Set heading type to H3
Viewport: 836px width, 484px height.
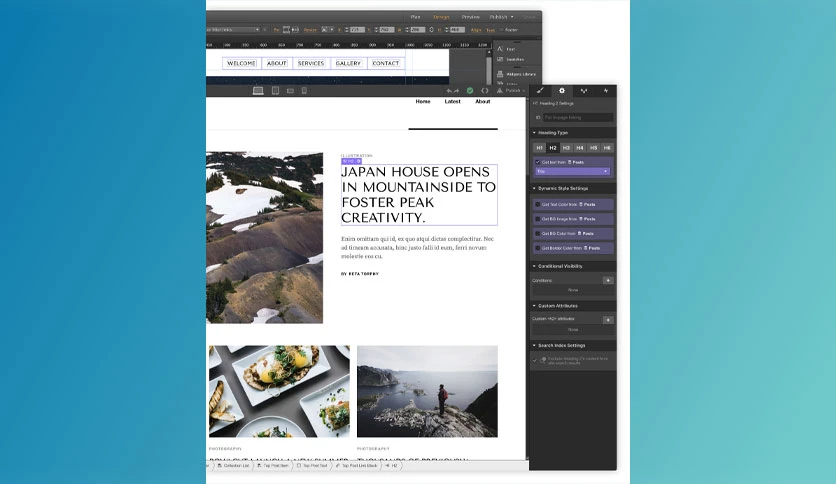(x=566, y=148)
